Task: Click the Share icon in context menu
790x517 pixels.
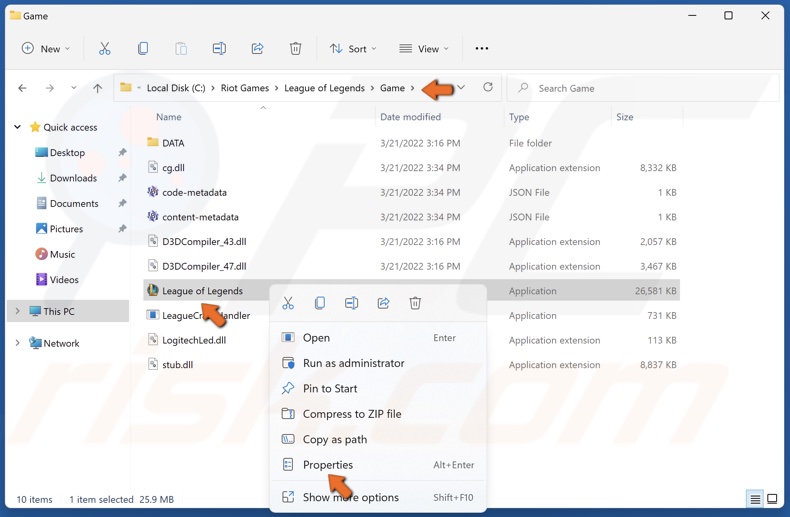Action: tap(383, 303)
